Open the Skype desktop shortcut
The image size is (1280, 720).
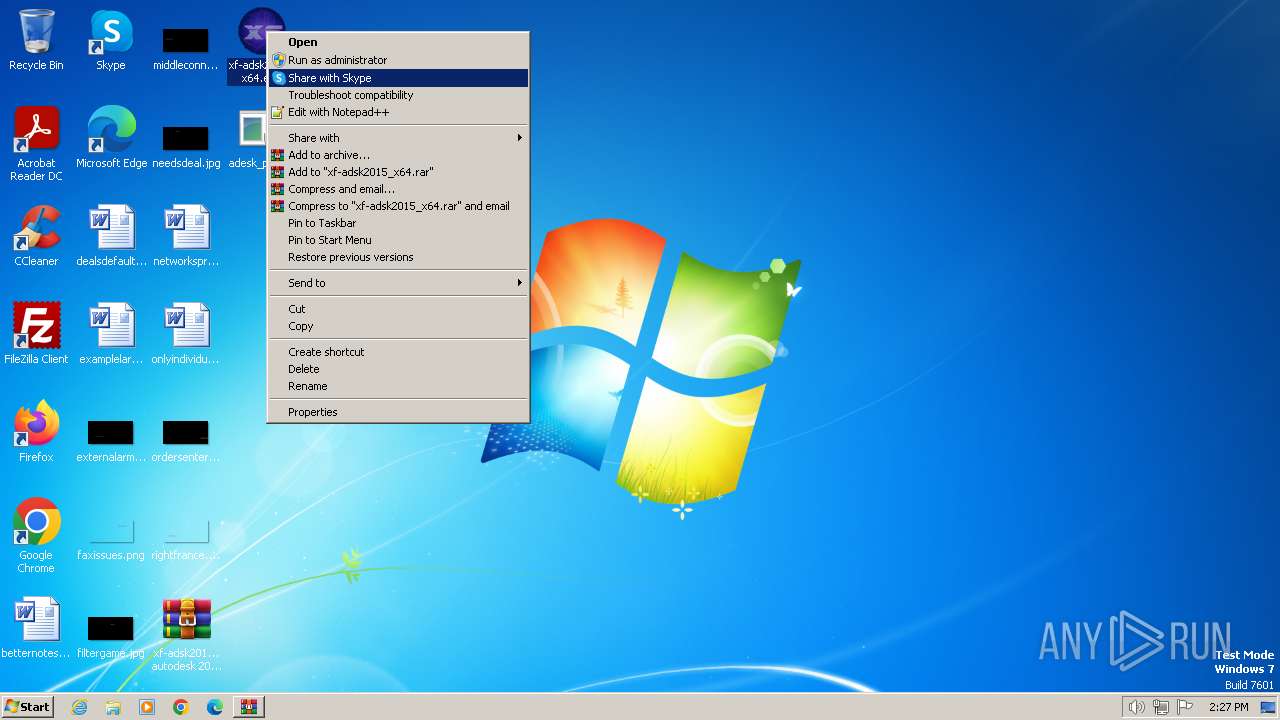[x=111, y=41]
